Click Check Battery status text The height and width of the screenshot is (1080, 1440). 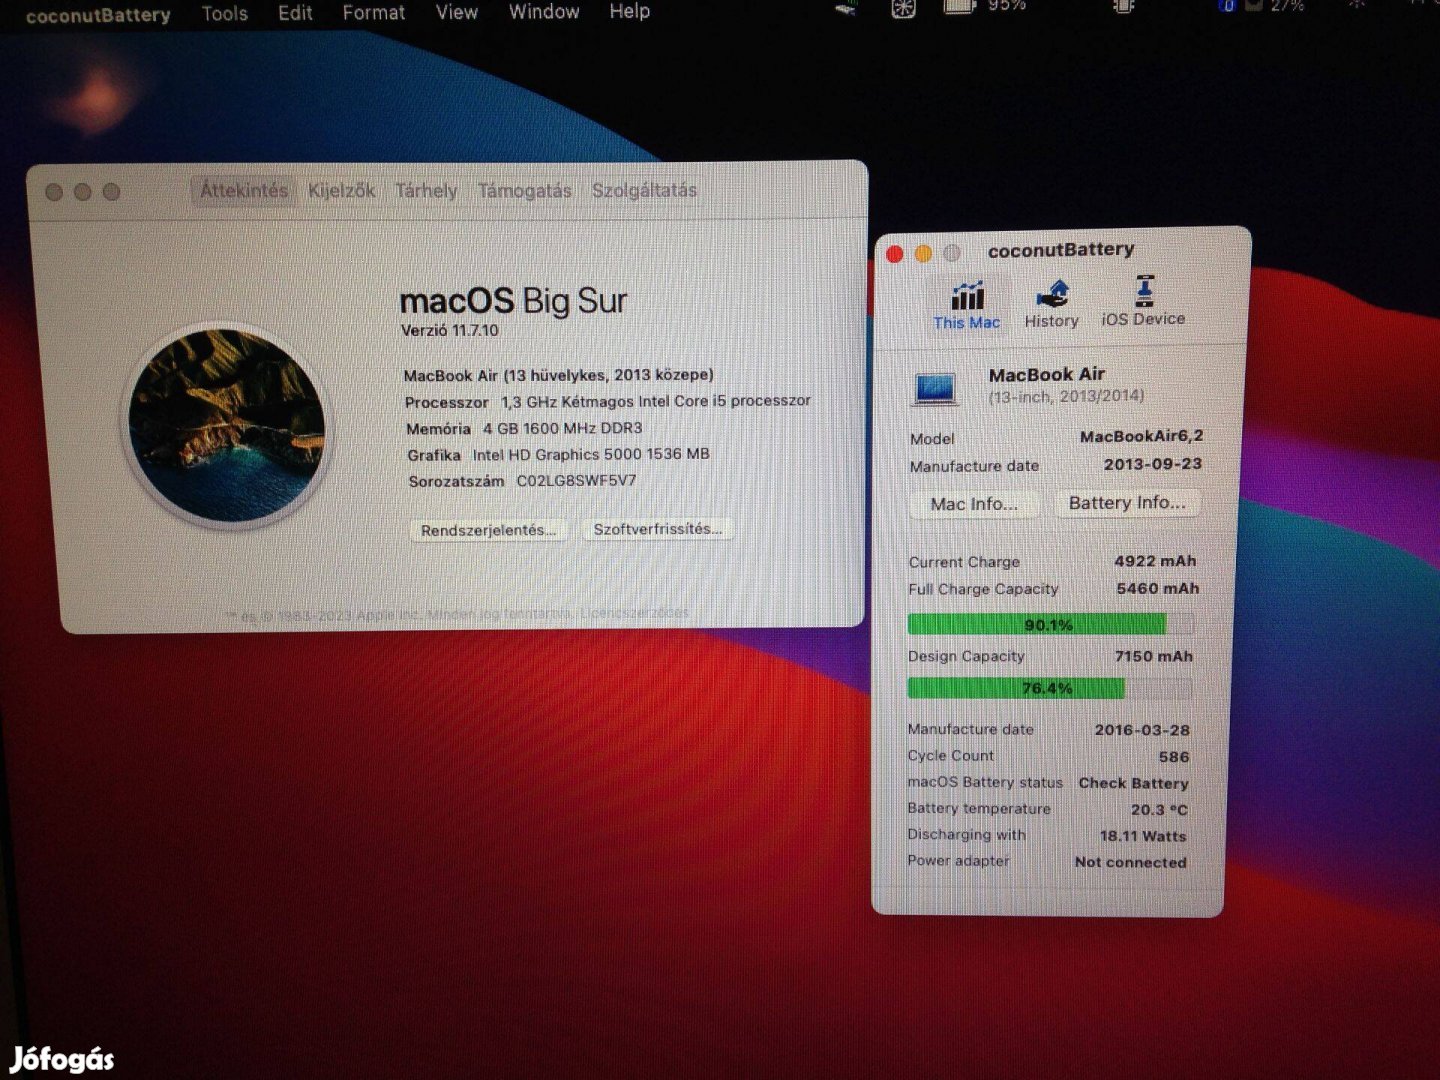(x=1133, y=783)
